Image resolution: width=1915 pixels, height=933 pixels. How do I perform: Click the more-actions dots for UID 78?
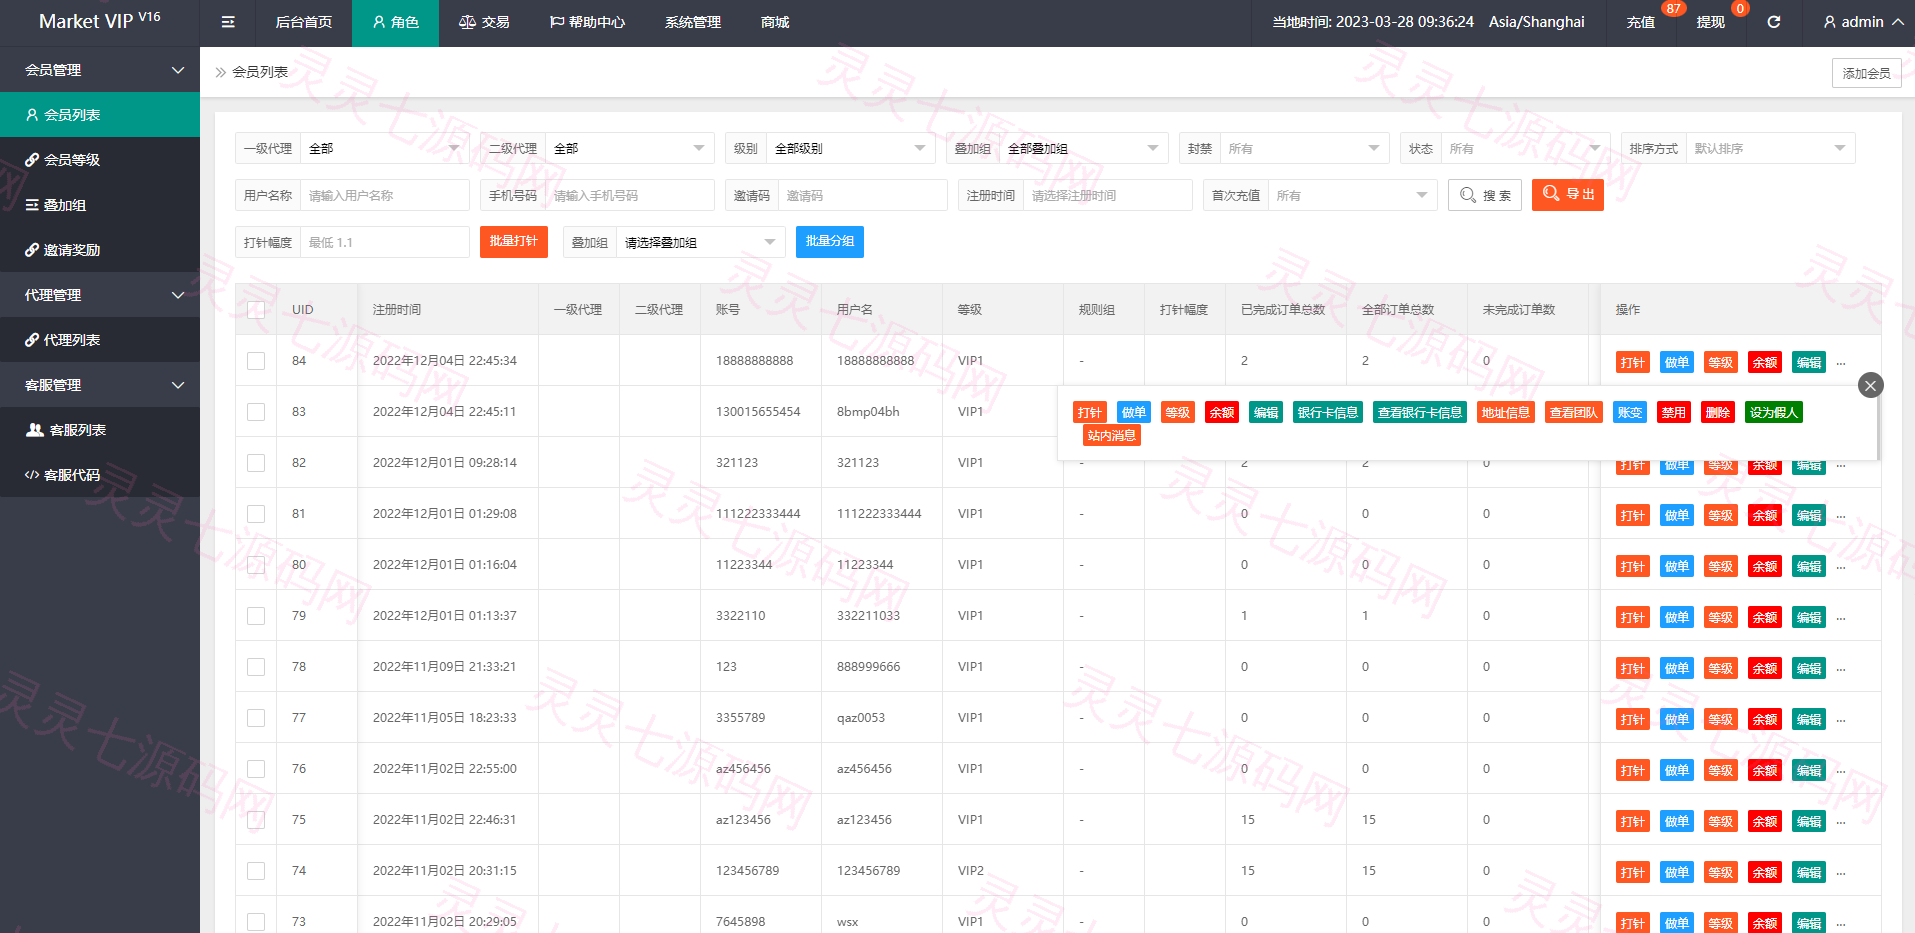click(1841, 669)
